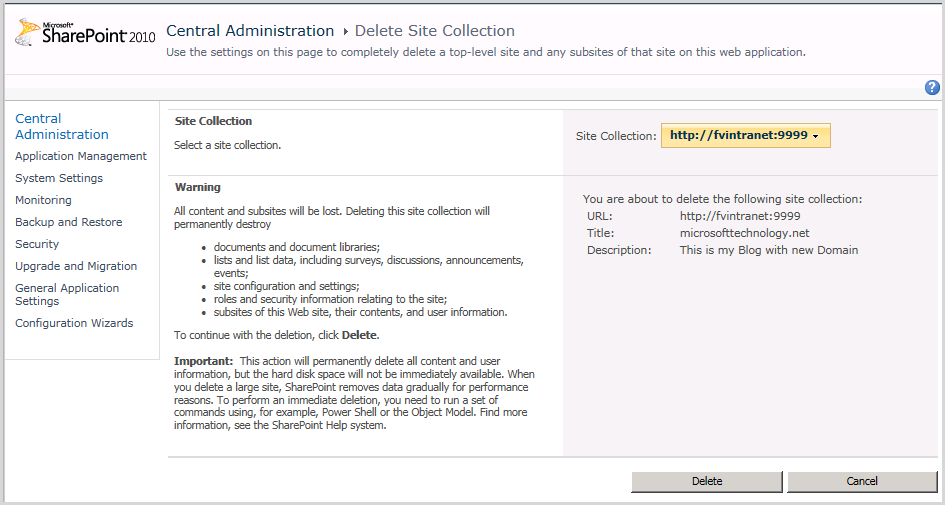The image size is (945, 505).
Task: Open Upgrade and Migration
Action: [76, 266]
